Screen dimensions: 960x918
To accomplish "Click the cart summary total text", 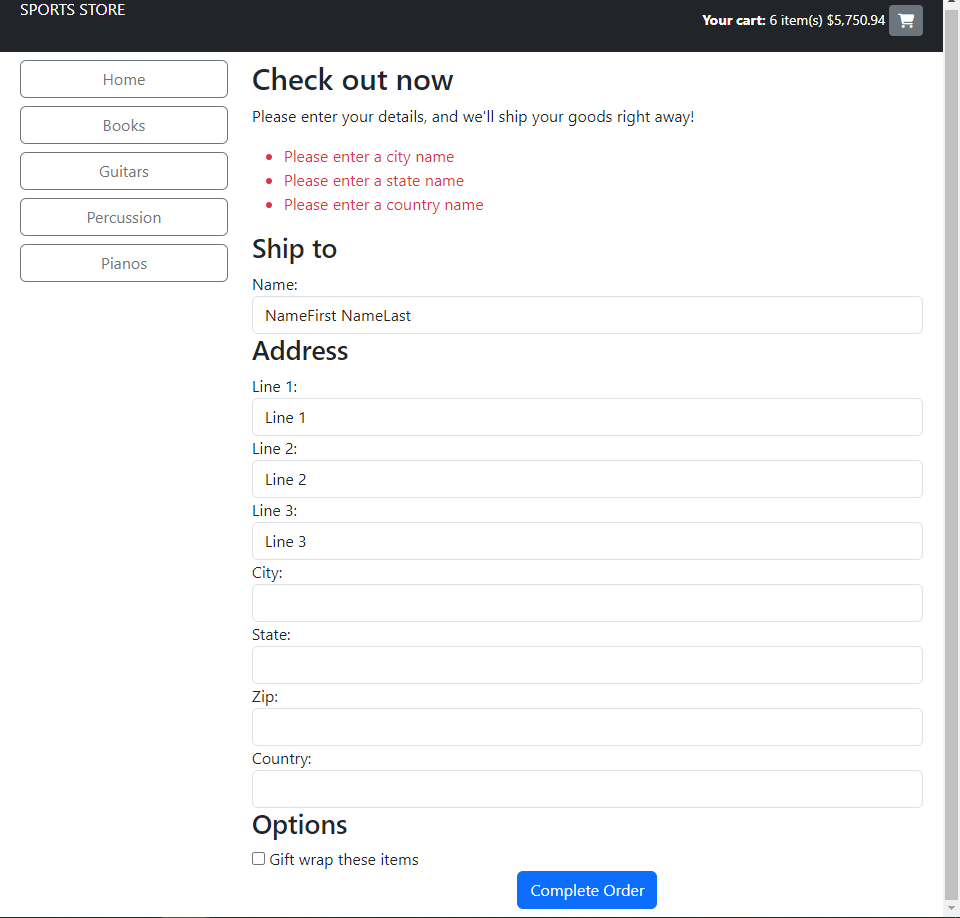I will 793,20.
